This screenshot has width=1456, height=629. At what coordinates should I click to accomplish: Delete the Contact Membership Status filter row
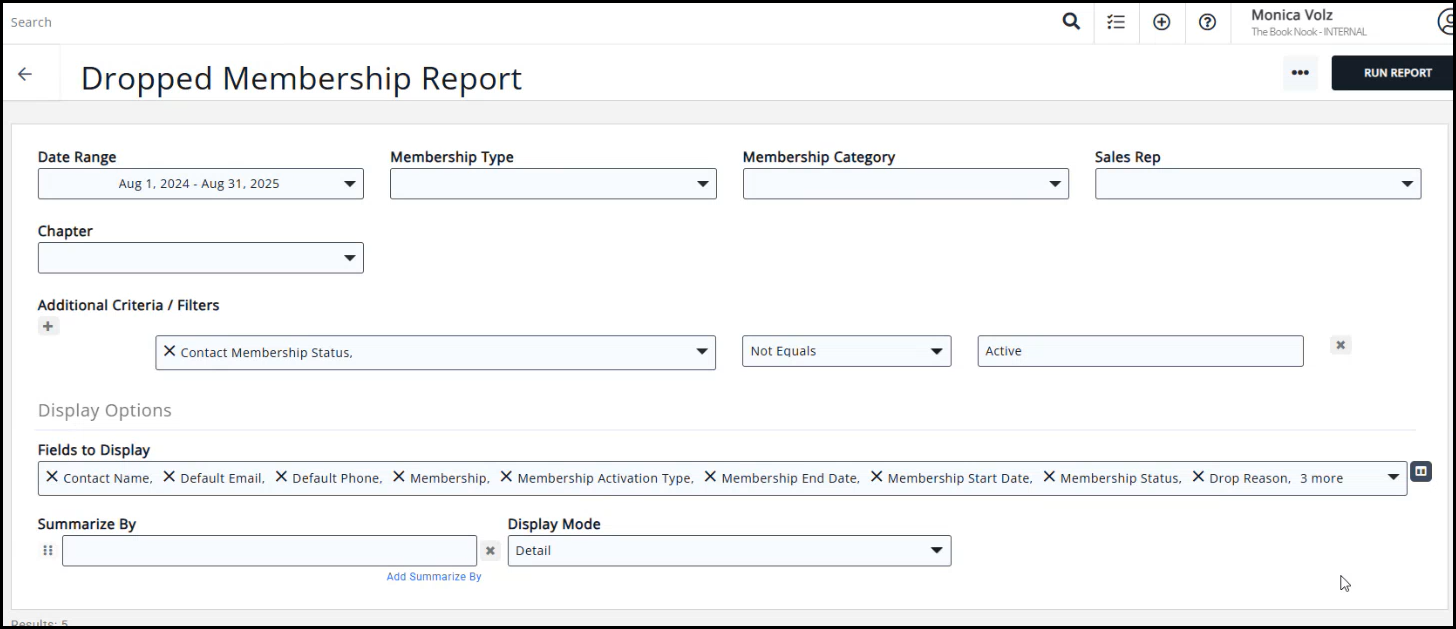(1341, 345)
